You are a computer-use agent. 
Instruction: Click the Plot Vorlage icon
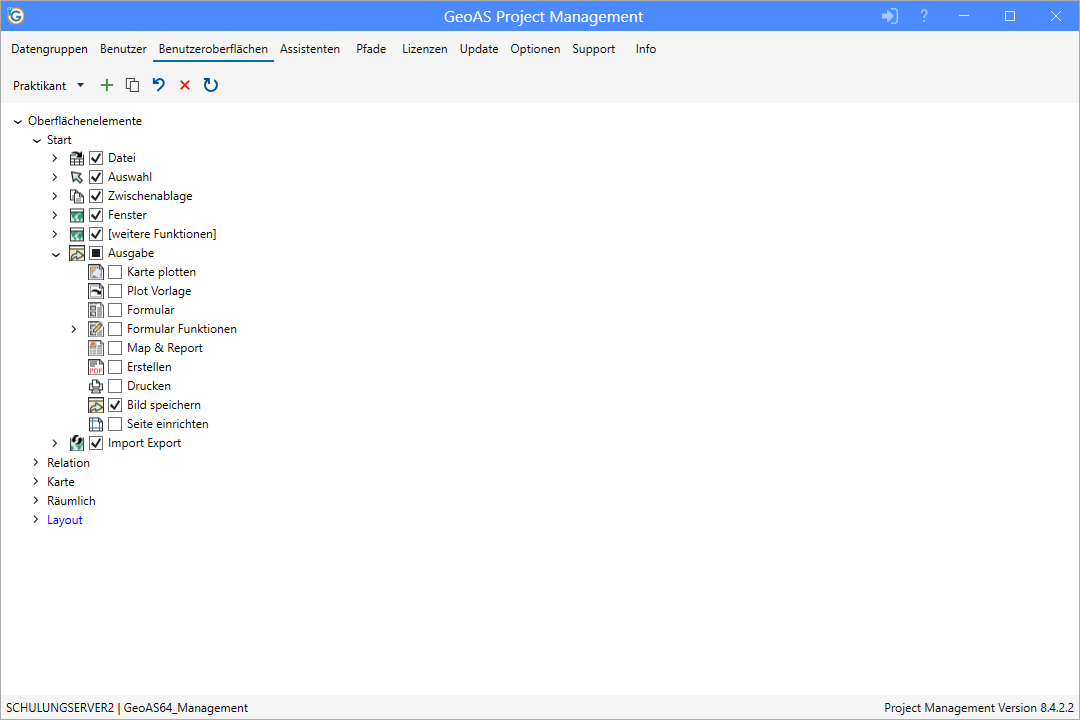click(x=96, y=291)
